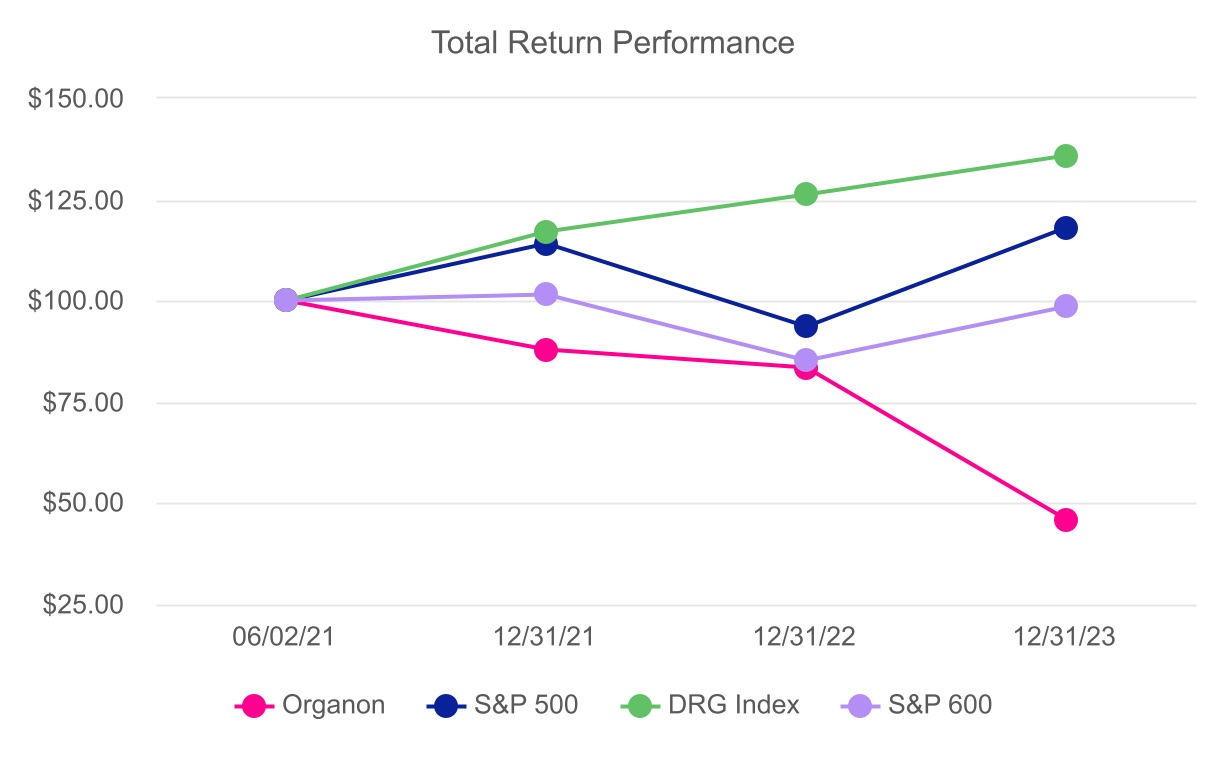Viewport: 1226px width, 760px height.
Task: Select the "S&P 600" legend text label
Action: point(940,705)
